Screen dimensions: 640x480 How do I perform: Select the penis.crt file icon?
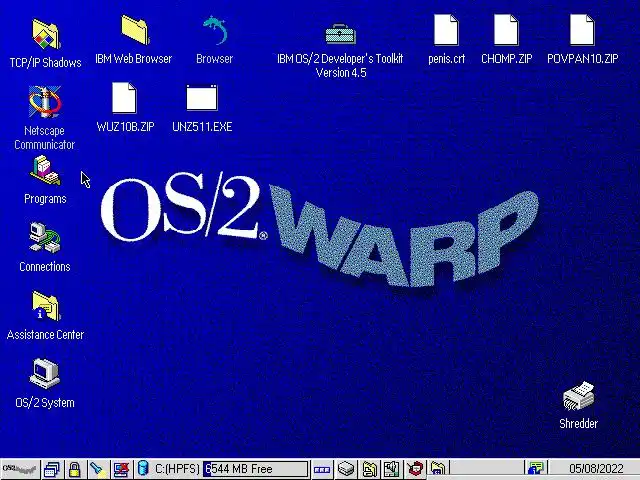click(x=446, y=30)
